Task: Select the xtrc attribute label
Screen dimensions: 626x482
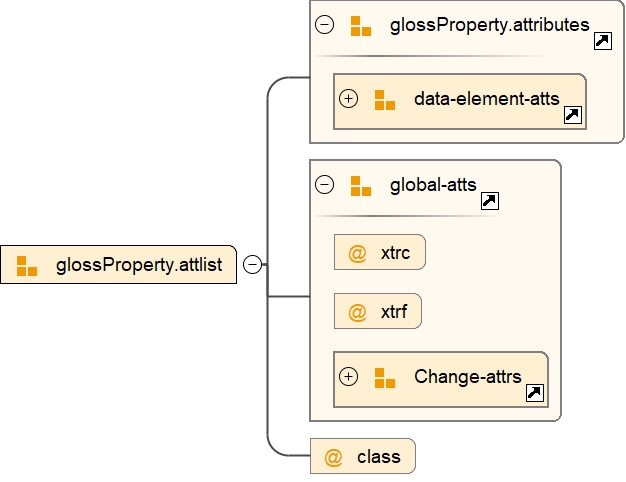Action: pyautogui.click(x=395, y=253)
